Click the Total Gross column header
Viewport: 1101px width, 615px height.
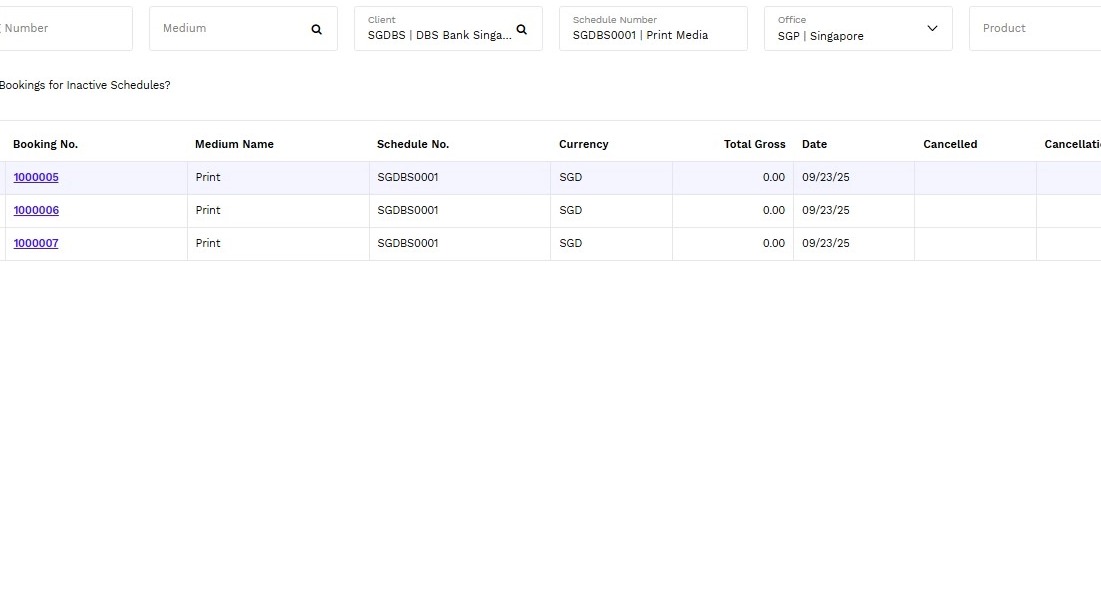coord(754,144)
